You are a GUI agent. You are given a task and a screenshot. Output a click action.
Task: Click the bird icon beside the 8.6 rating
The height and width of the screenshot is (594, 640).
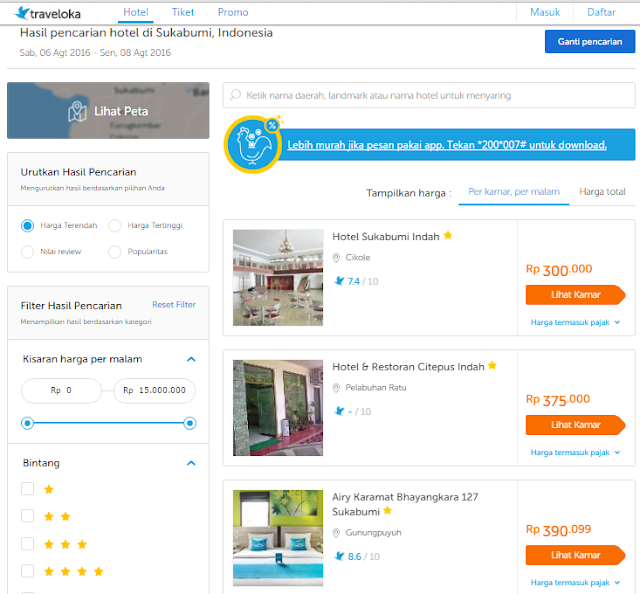(x=339, y=556)
